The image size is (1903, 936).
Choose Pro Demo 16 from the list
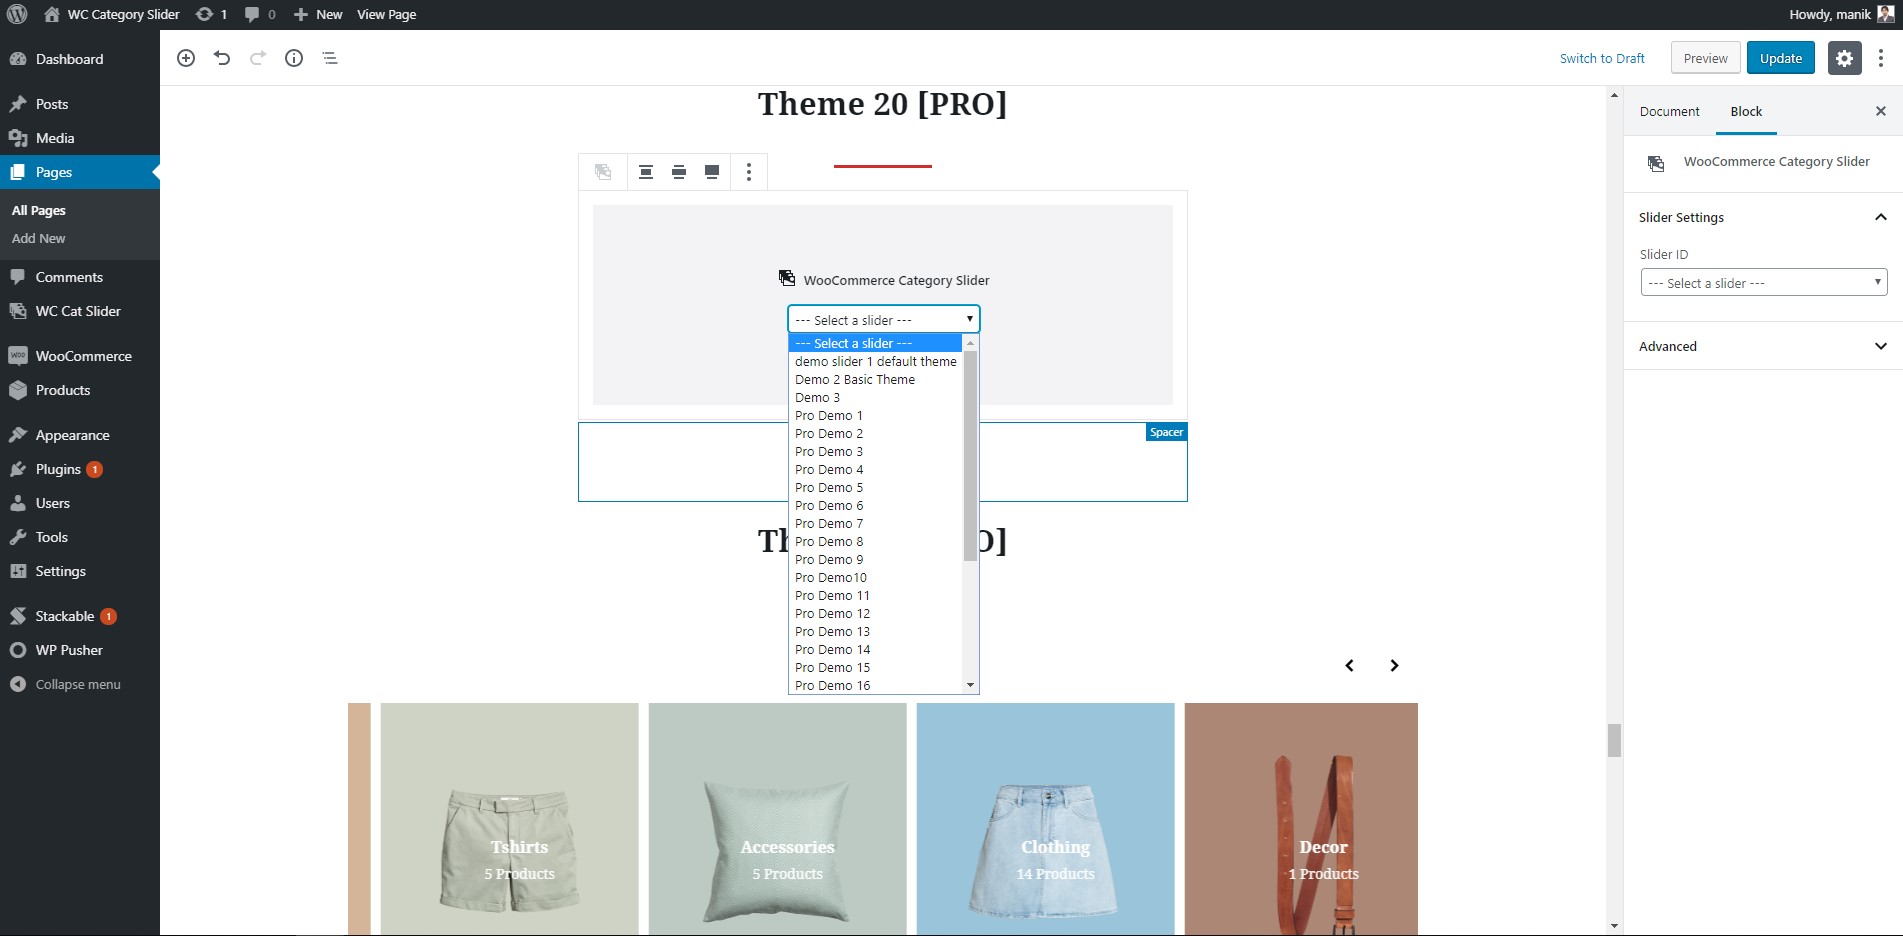[x=875, y=685]
